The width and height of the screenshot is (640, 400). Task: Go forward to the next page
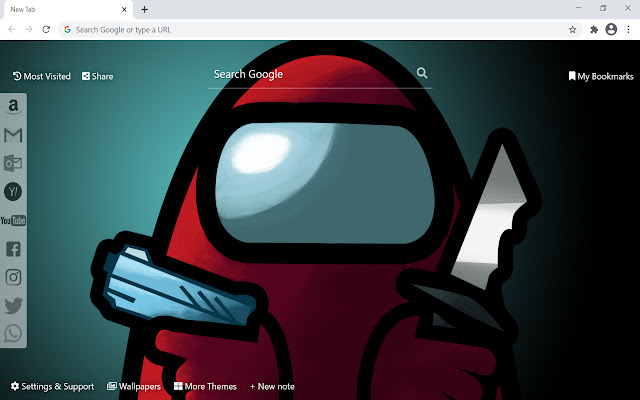pos(29,29)
